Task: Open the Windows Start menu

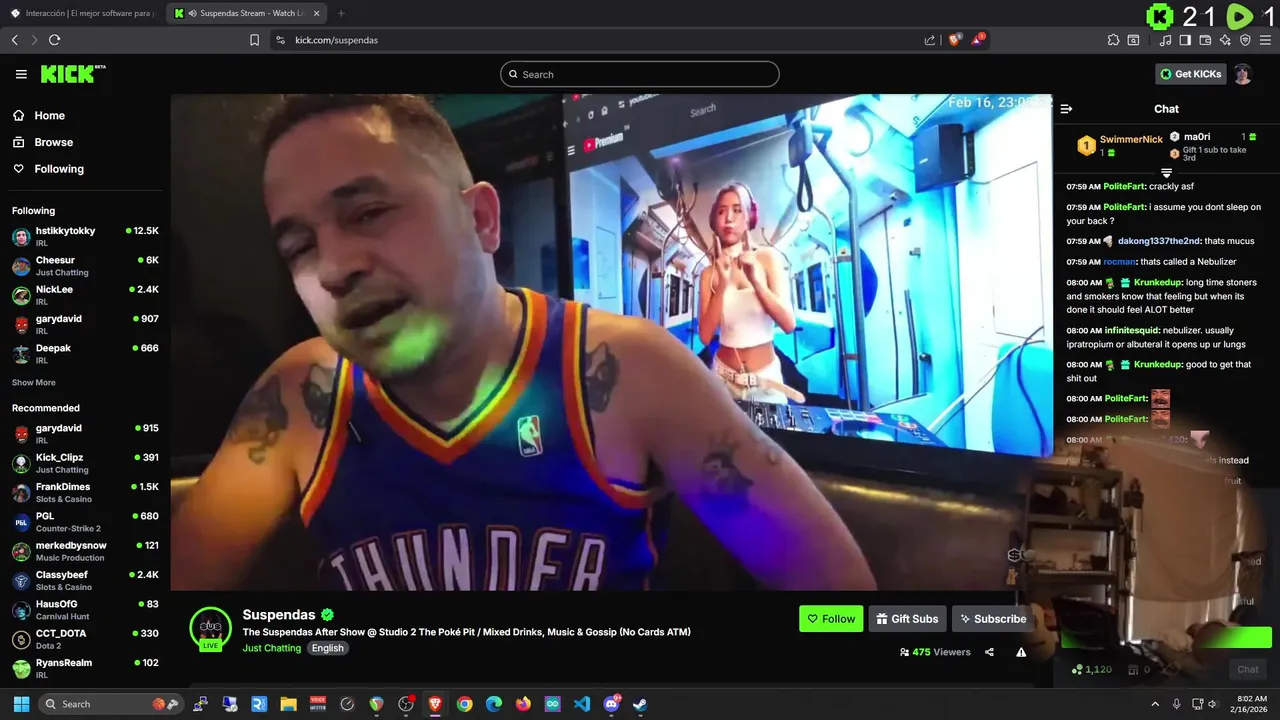Action: click(x=22, y=704)
